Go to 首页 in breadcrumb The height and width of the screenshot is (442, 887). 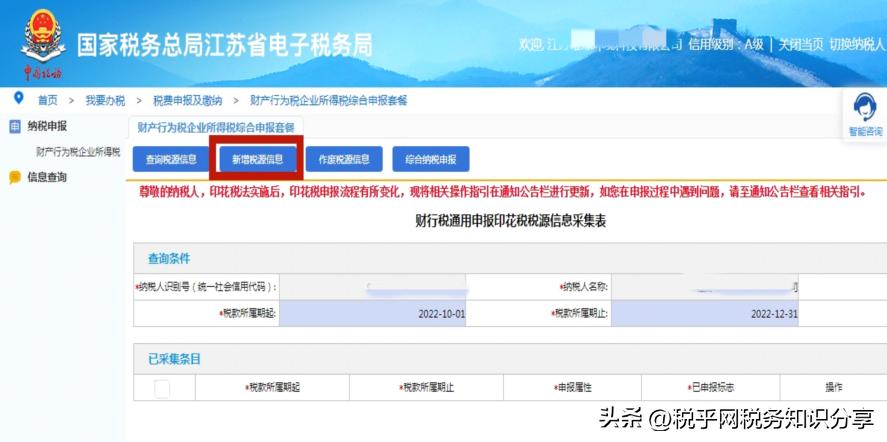point(48,101)
